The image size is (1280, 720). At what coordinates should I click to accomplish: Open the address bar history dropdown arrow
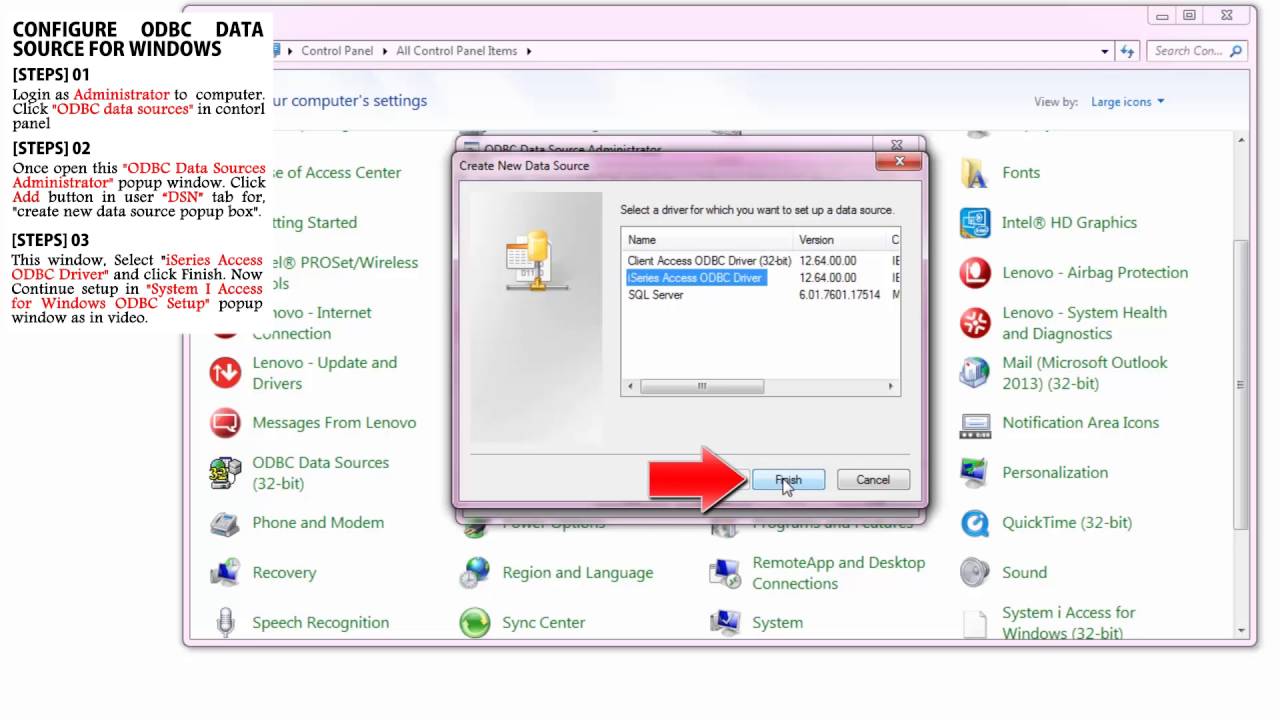click(x=1105, y=51)
